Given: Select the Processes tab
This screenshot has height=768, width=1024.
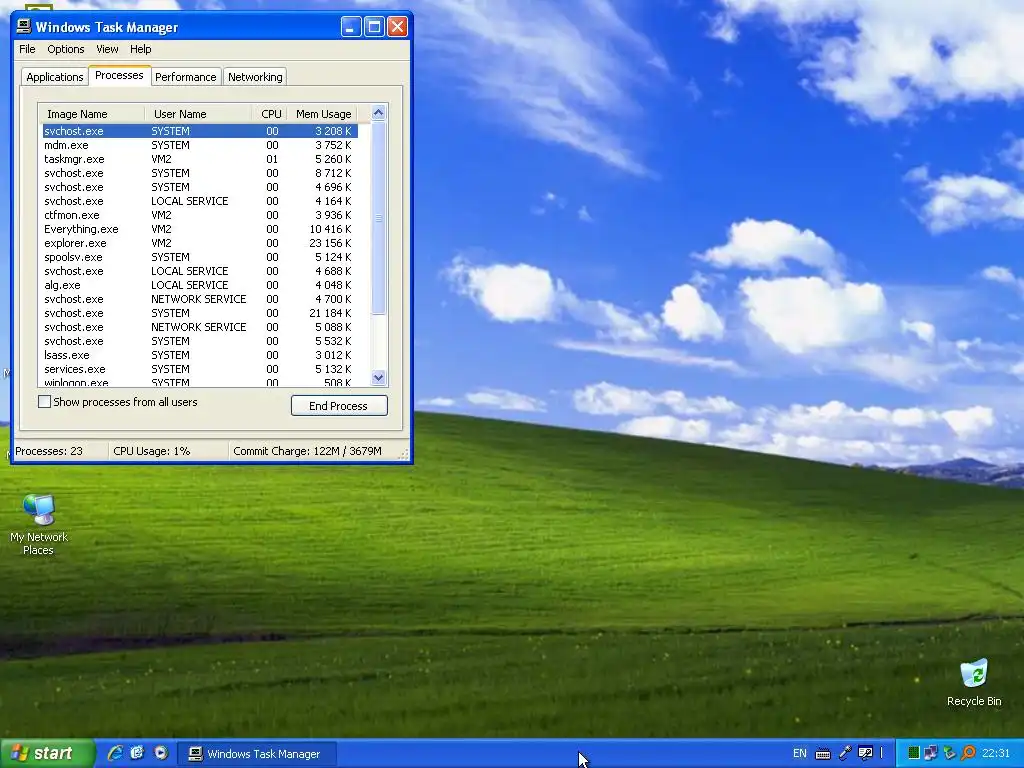Looking at the screenshot, I should (119, 75).
